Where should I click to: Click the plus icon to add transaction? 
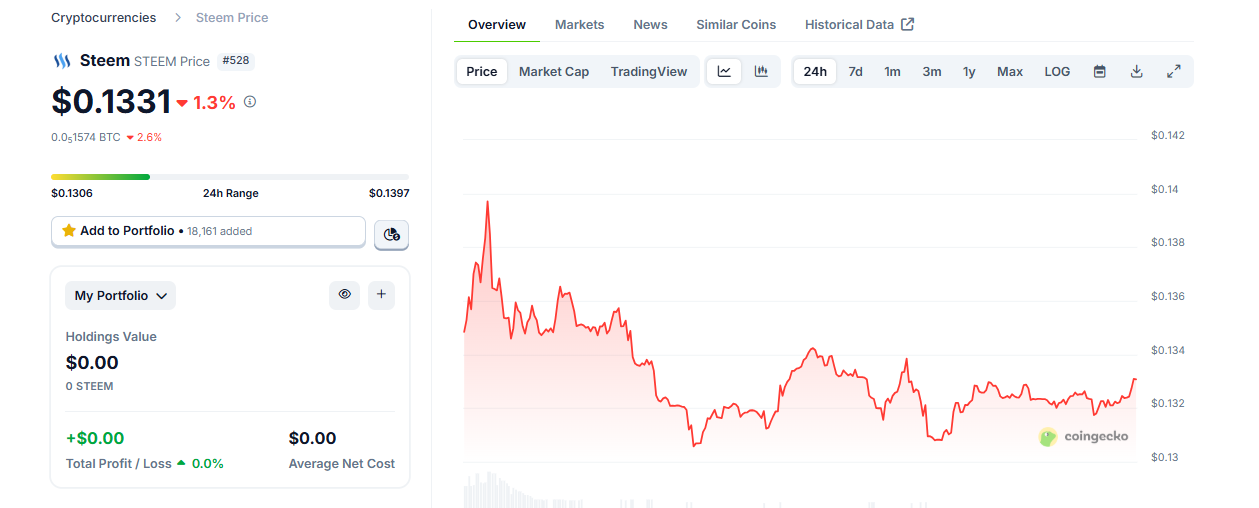click(x=381, y=295)
